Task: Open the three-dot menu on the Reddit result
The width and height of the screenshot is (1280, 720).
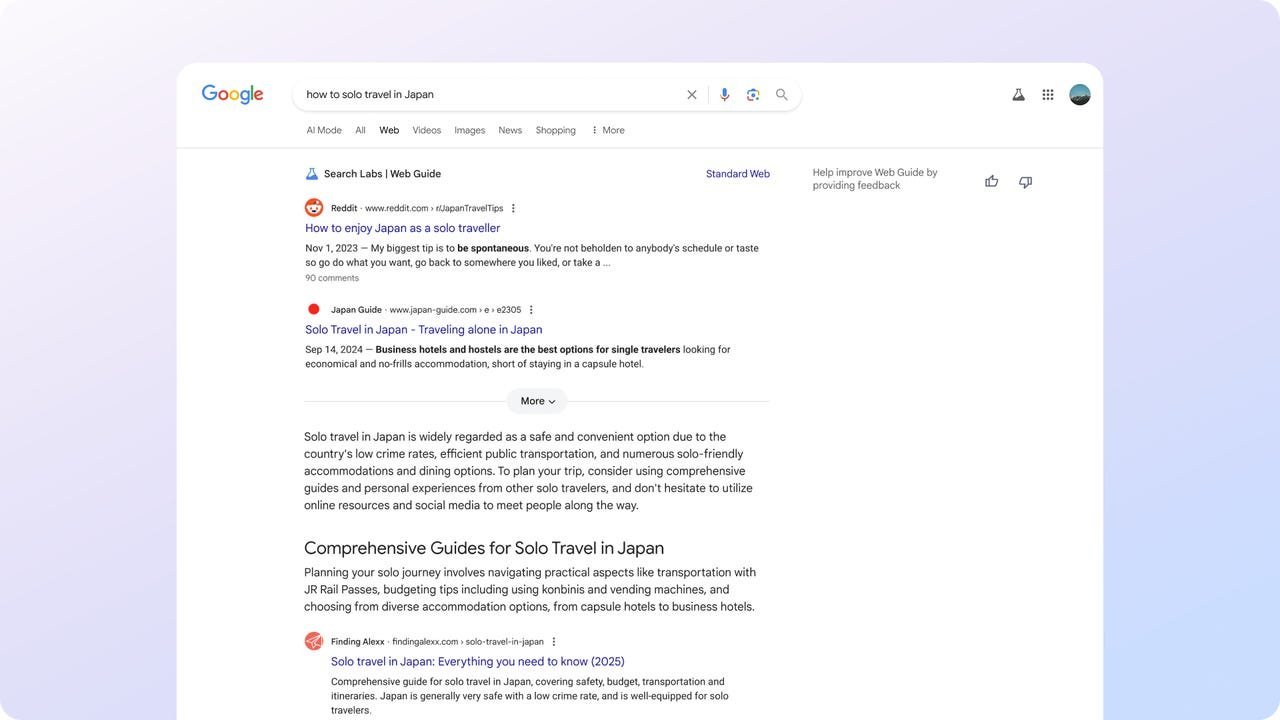Action: (x=511, y=206)
